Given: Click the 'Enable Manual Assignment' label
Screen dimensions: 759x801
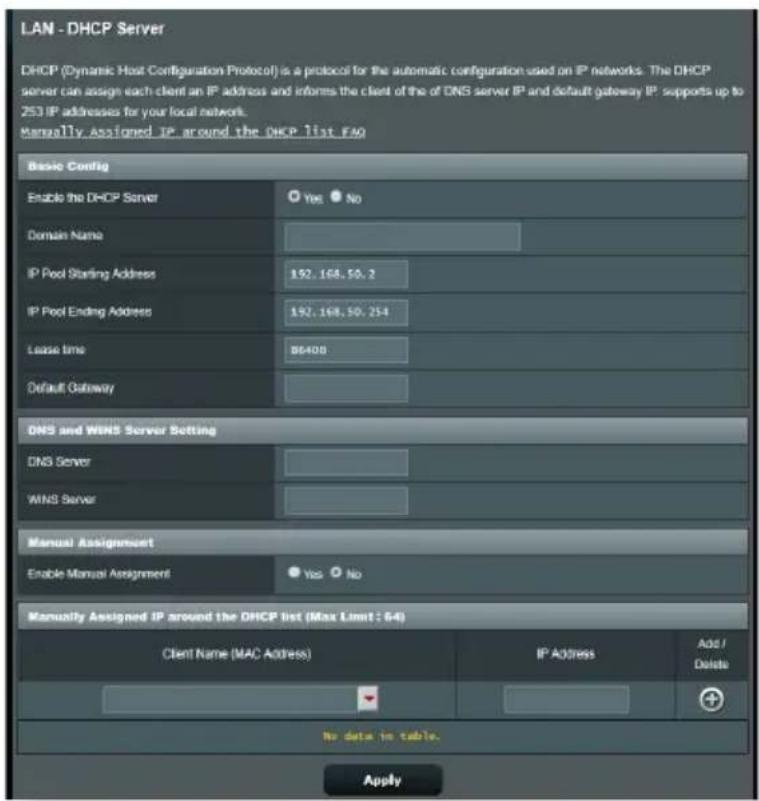Looking at the screenshot, I should [99, 574].
